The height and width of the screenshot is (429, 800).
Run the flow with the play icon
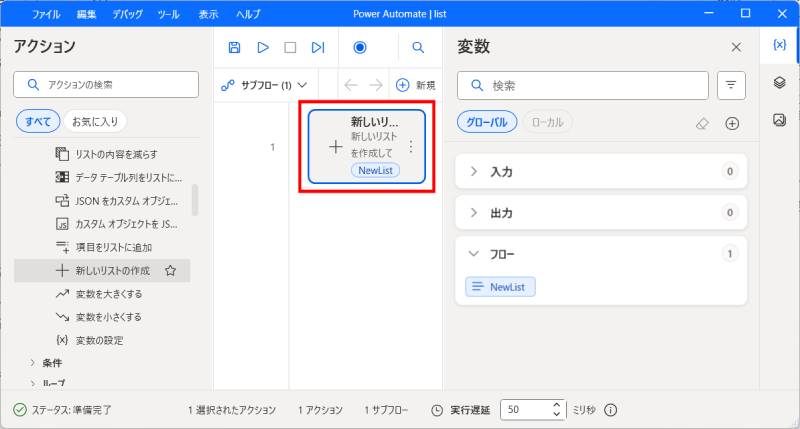pyautogui.click(x=263, y=47)
